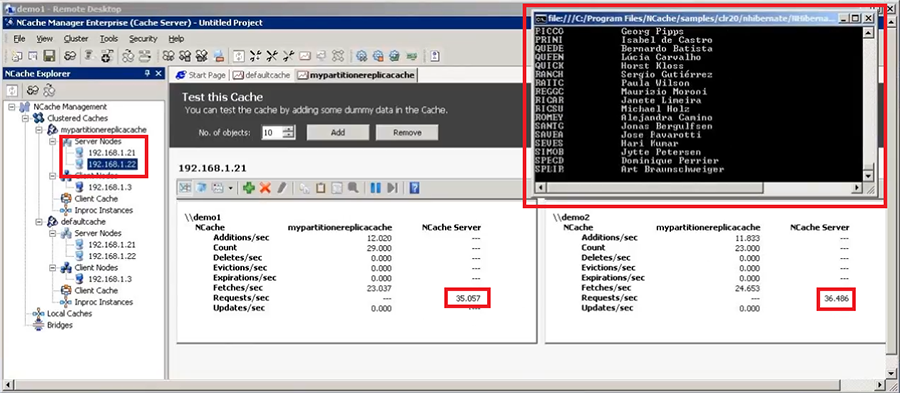The height and width of the screenshot is (393, 900).
Task: Click the last main-toolbar document icon
Action: pyautogui.click(x=435, y=56)
